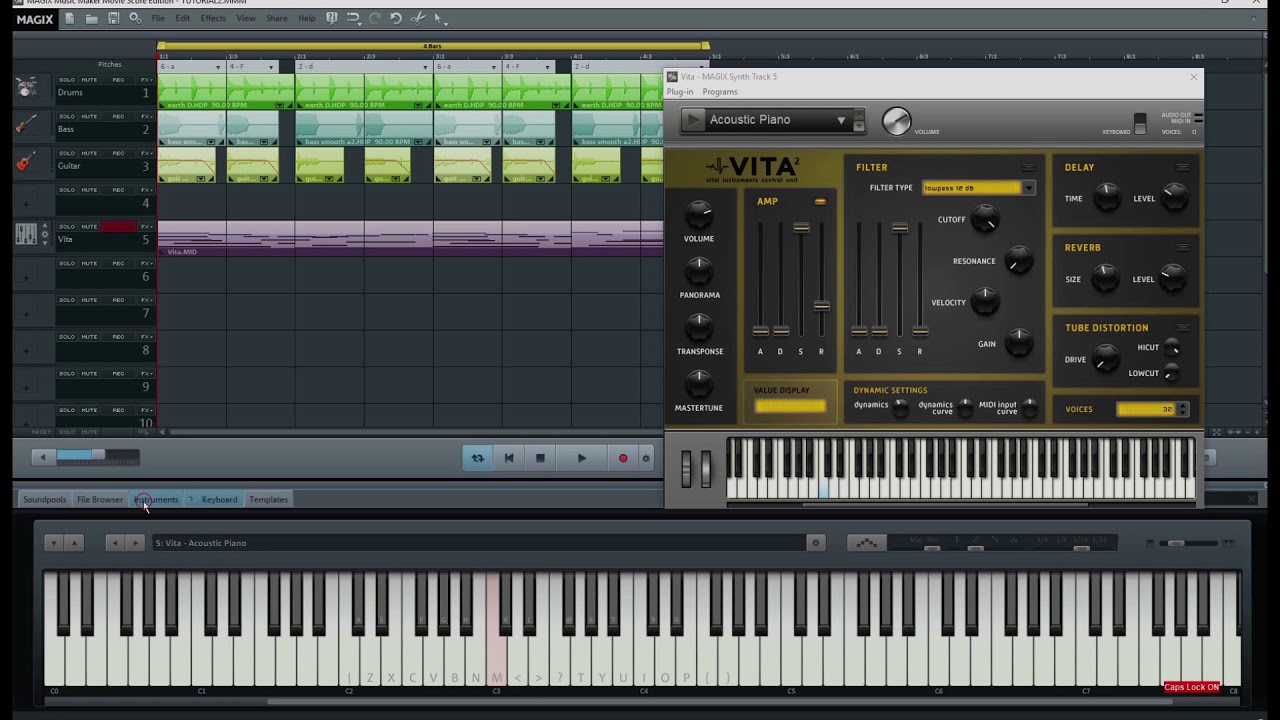Mute the Vita track
Screen dimensions: 1280x720
[x=89, y=227]
